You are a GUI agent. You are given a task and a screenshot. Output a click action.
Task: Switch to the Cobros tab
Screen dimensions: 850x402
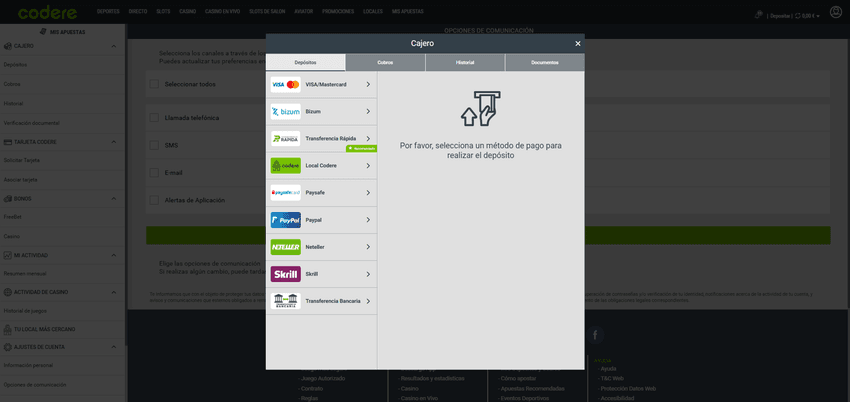click(x=385, y=62)
